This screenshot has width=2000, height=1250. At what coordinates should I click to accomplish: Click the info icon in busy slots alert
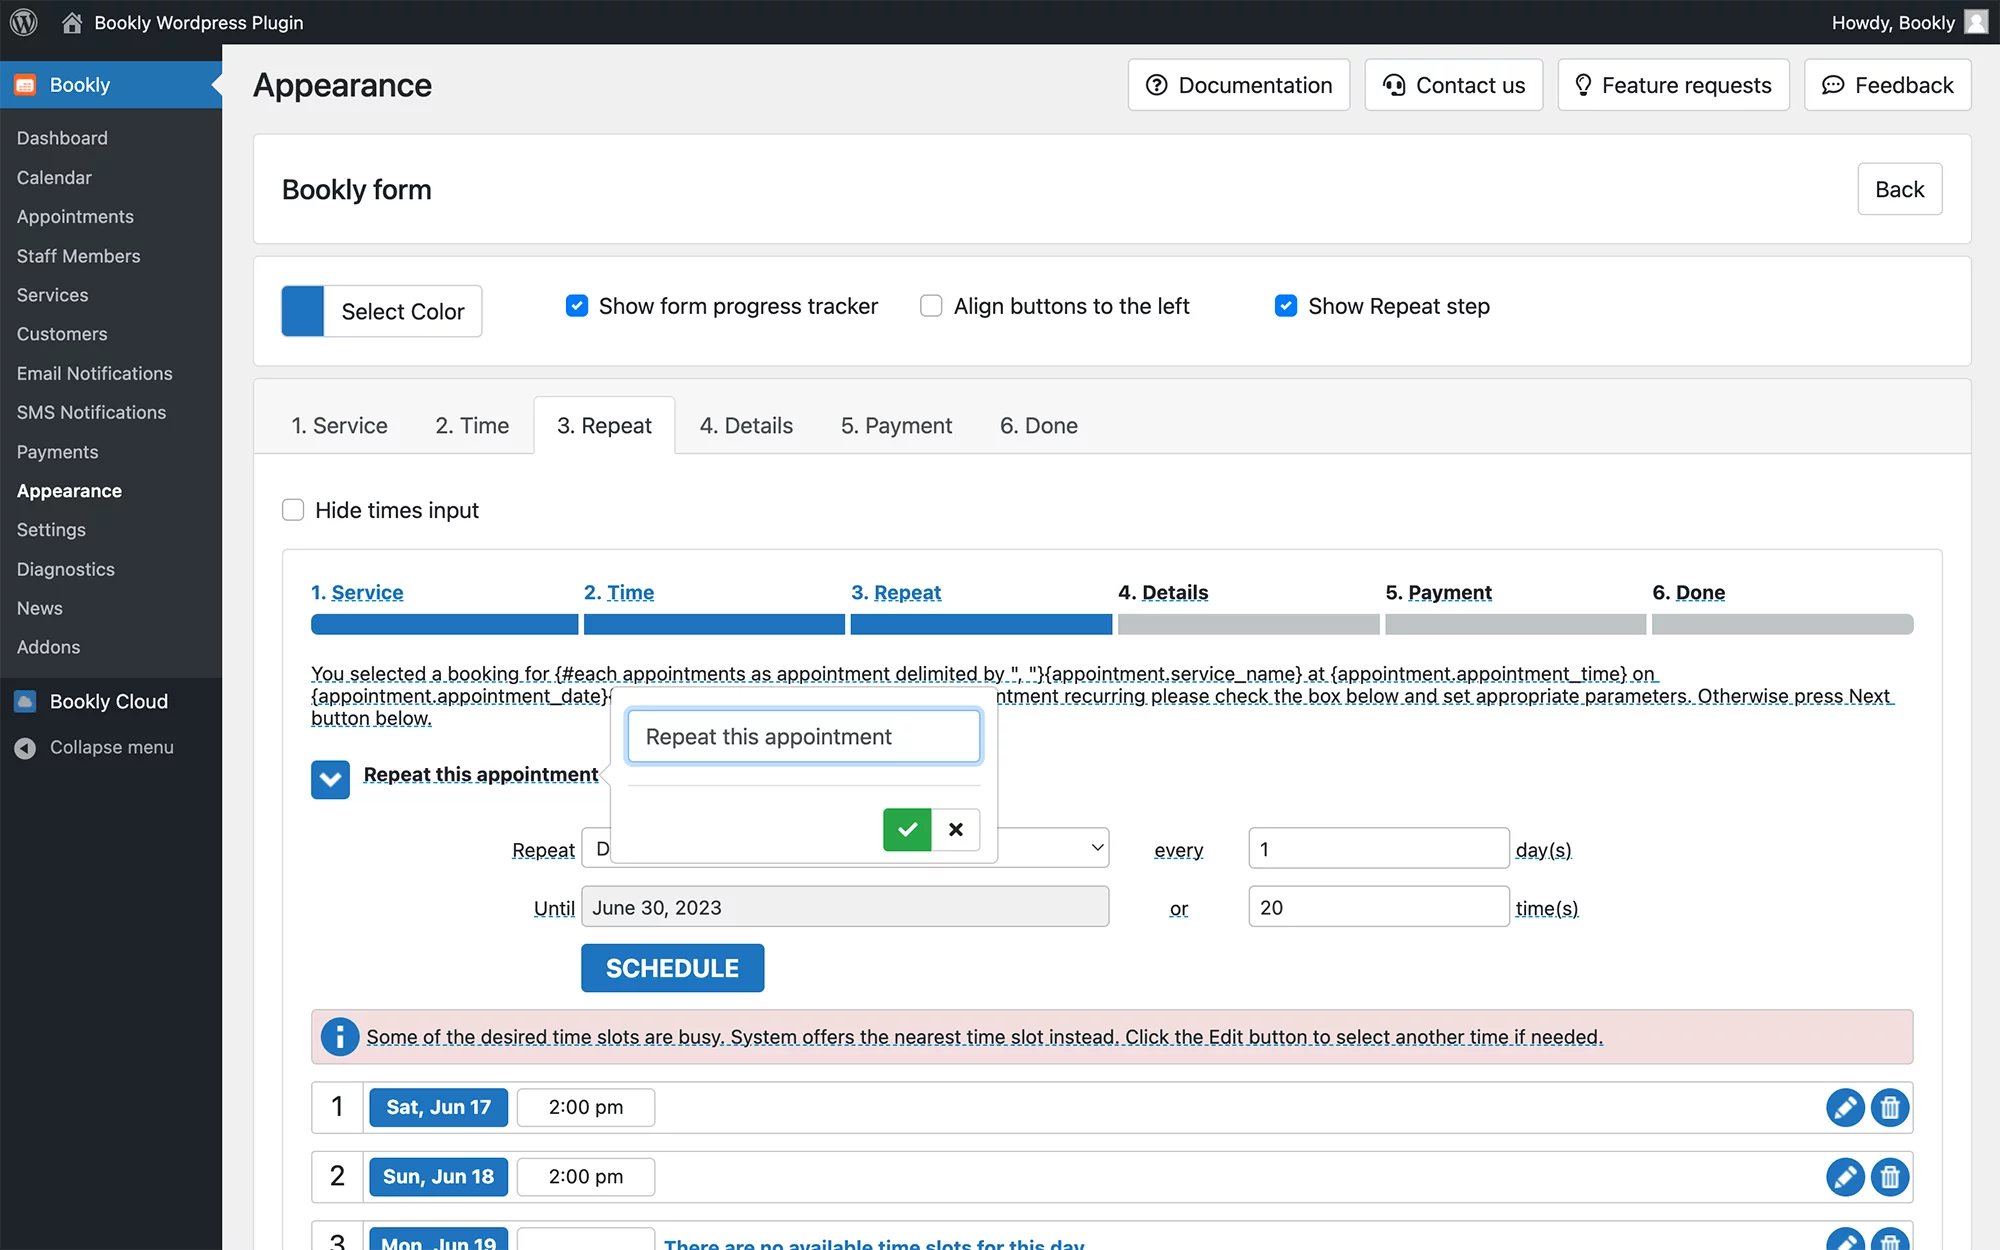[x=339, y=1037]
